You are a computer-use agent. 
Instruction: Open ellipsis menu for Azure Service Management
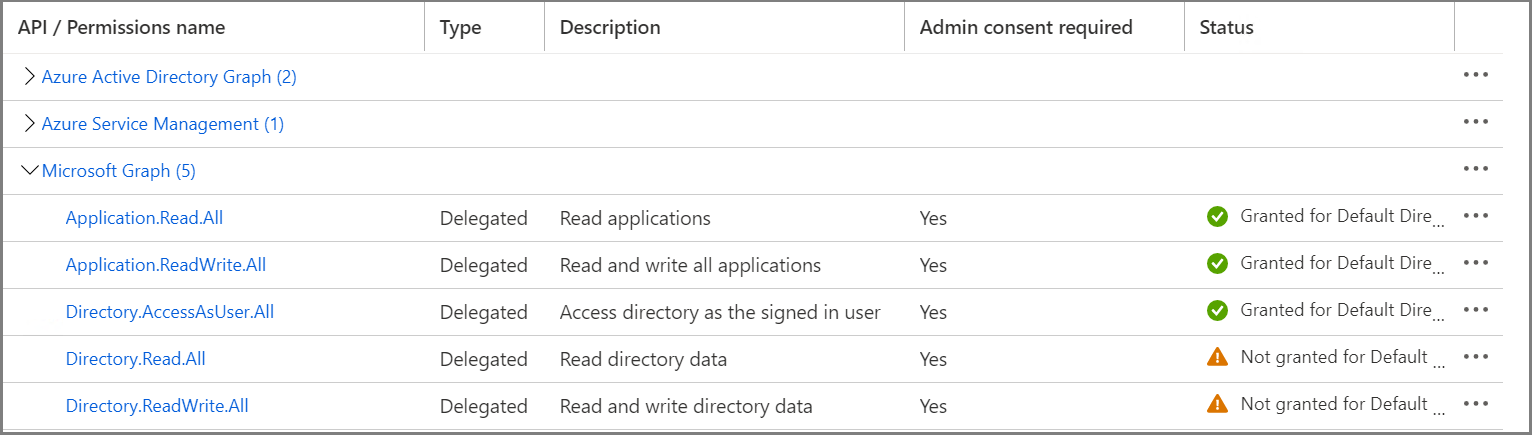click(1476, 123)
